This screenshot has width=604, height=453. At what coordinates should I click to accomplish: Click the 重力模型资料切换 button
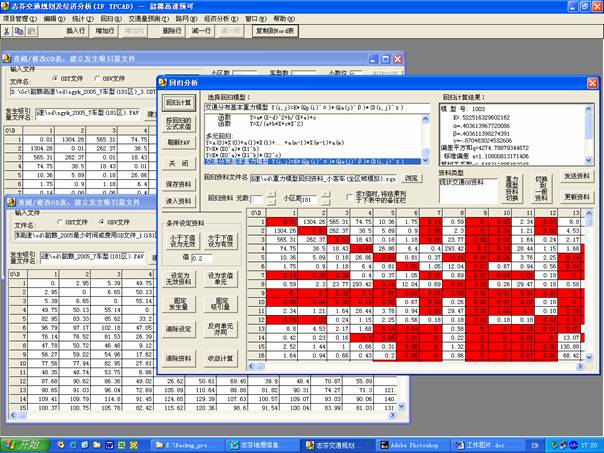click(x=512, y=189)
